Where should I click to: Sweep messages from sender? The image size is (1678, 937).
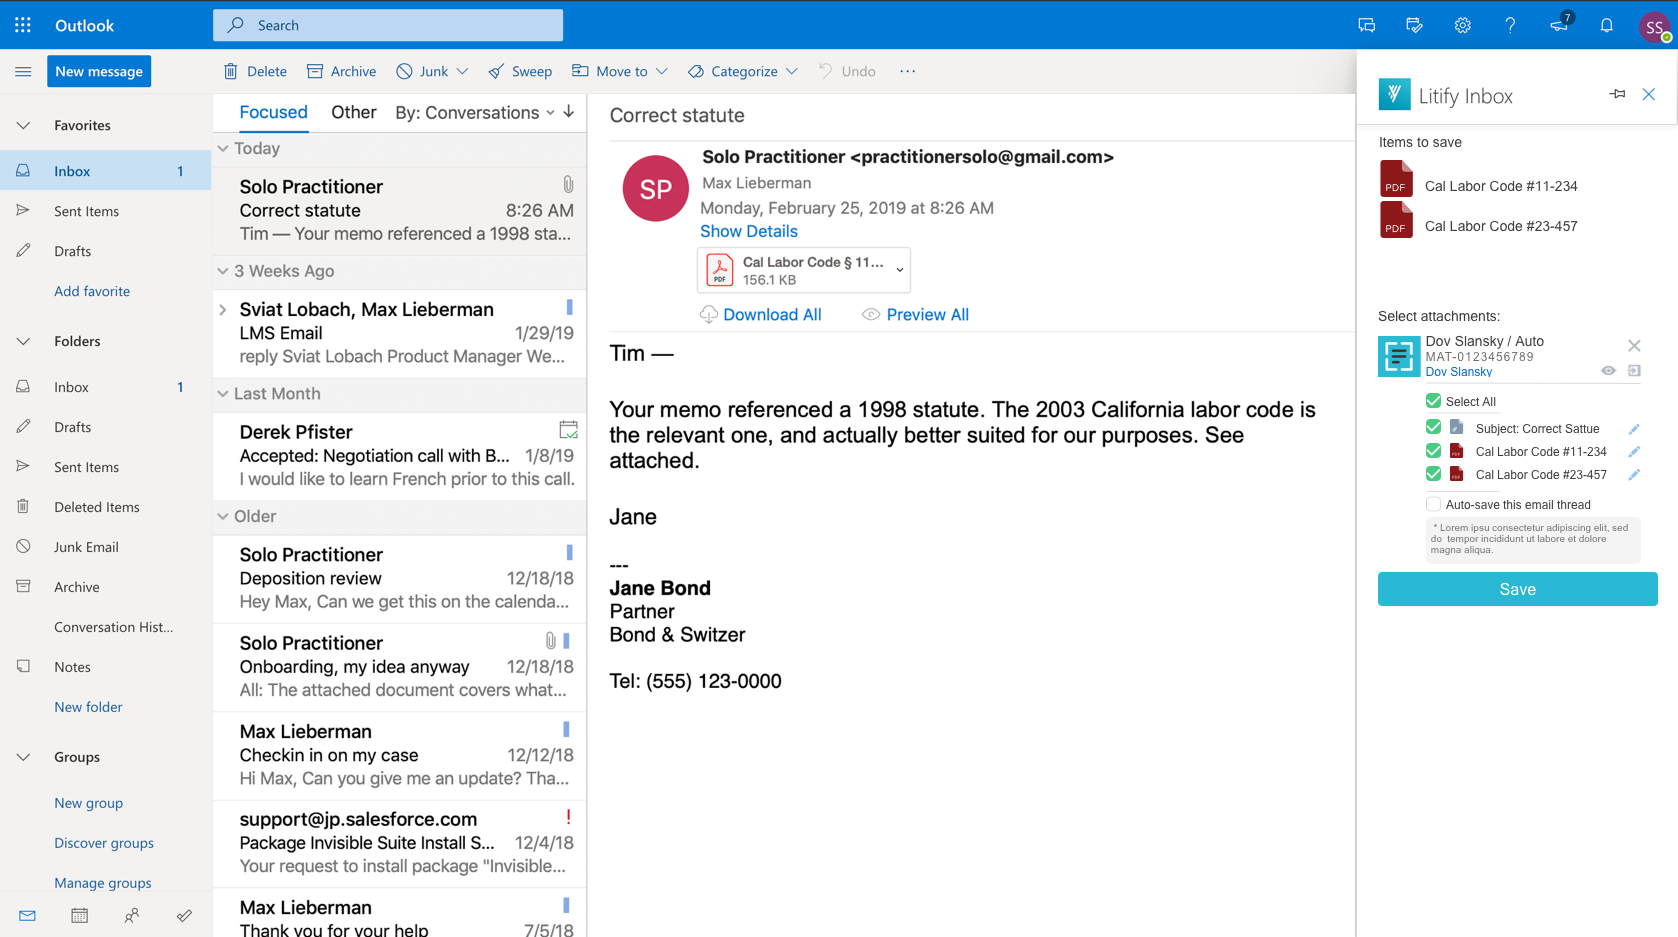[x=520, y=71]
